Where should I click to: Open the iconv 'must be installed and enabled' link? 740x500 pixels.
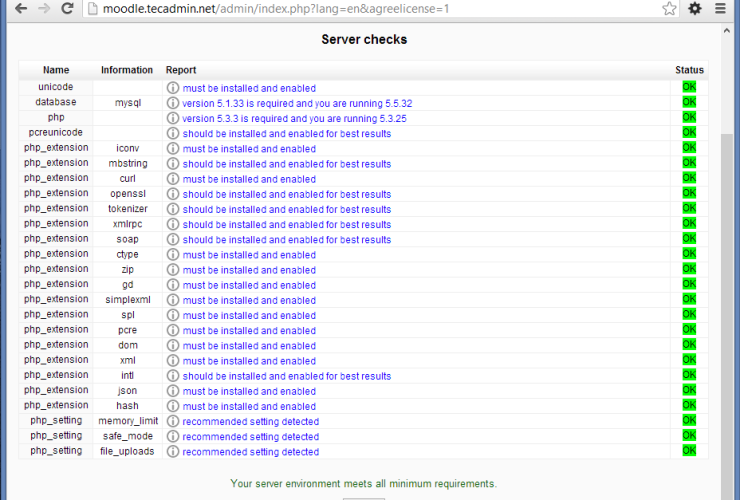coord(249,149)
